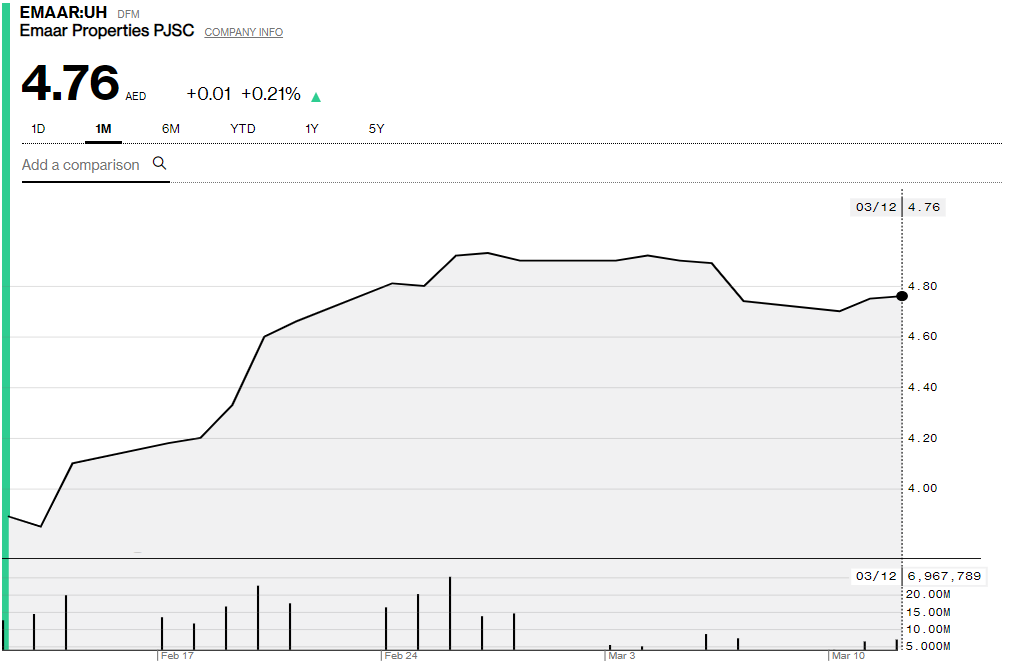The image size is (1015, 672).
Task: Click the +0.21% change value
Action: click(x=270, y=94)
